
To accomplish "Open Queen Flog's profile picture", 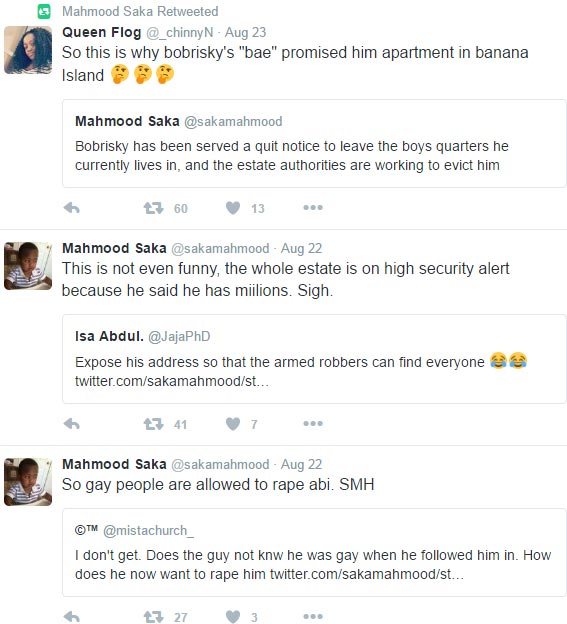I will 28,50.
